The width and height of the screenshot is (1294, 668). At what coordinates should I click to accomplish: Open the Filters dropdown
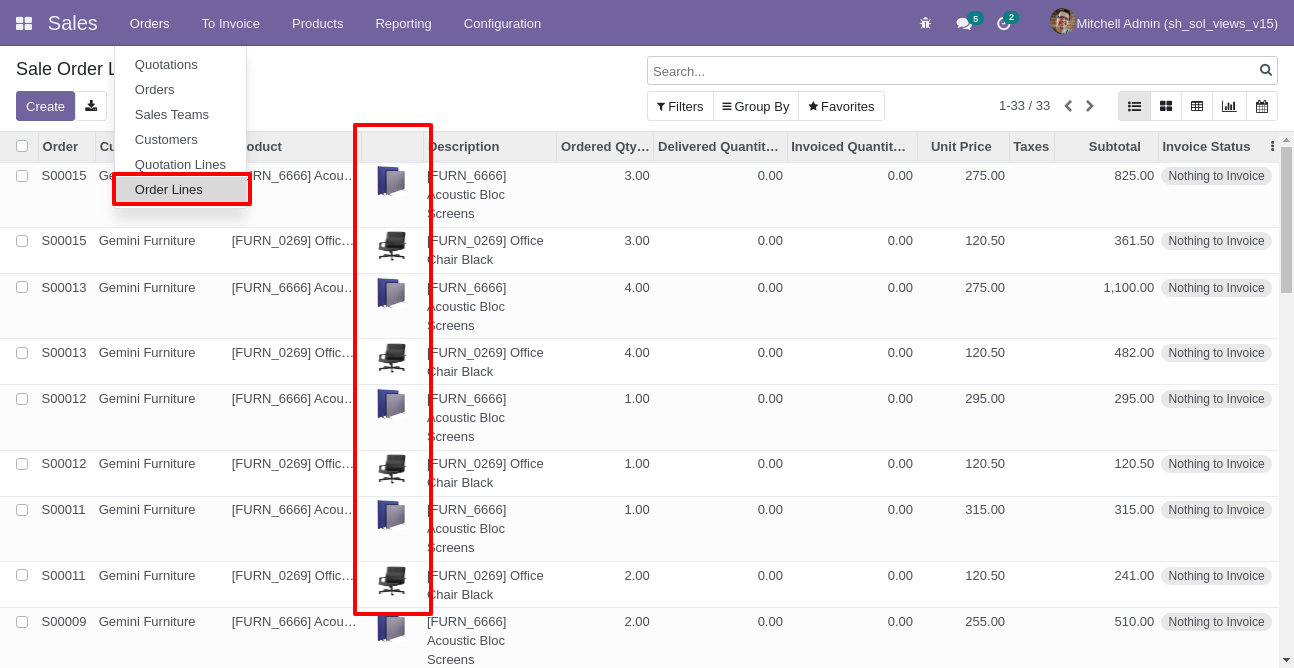tap(680, 106)
